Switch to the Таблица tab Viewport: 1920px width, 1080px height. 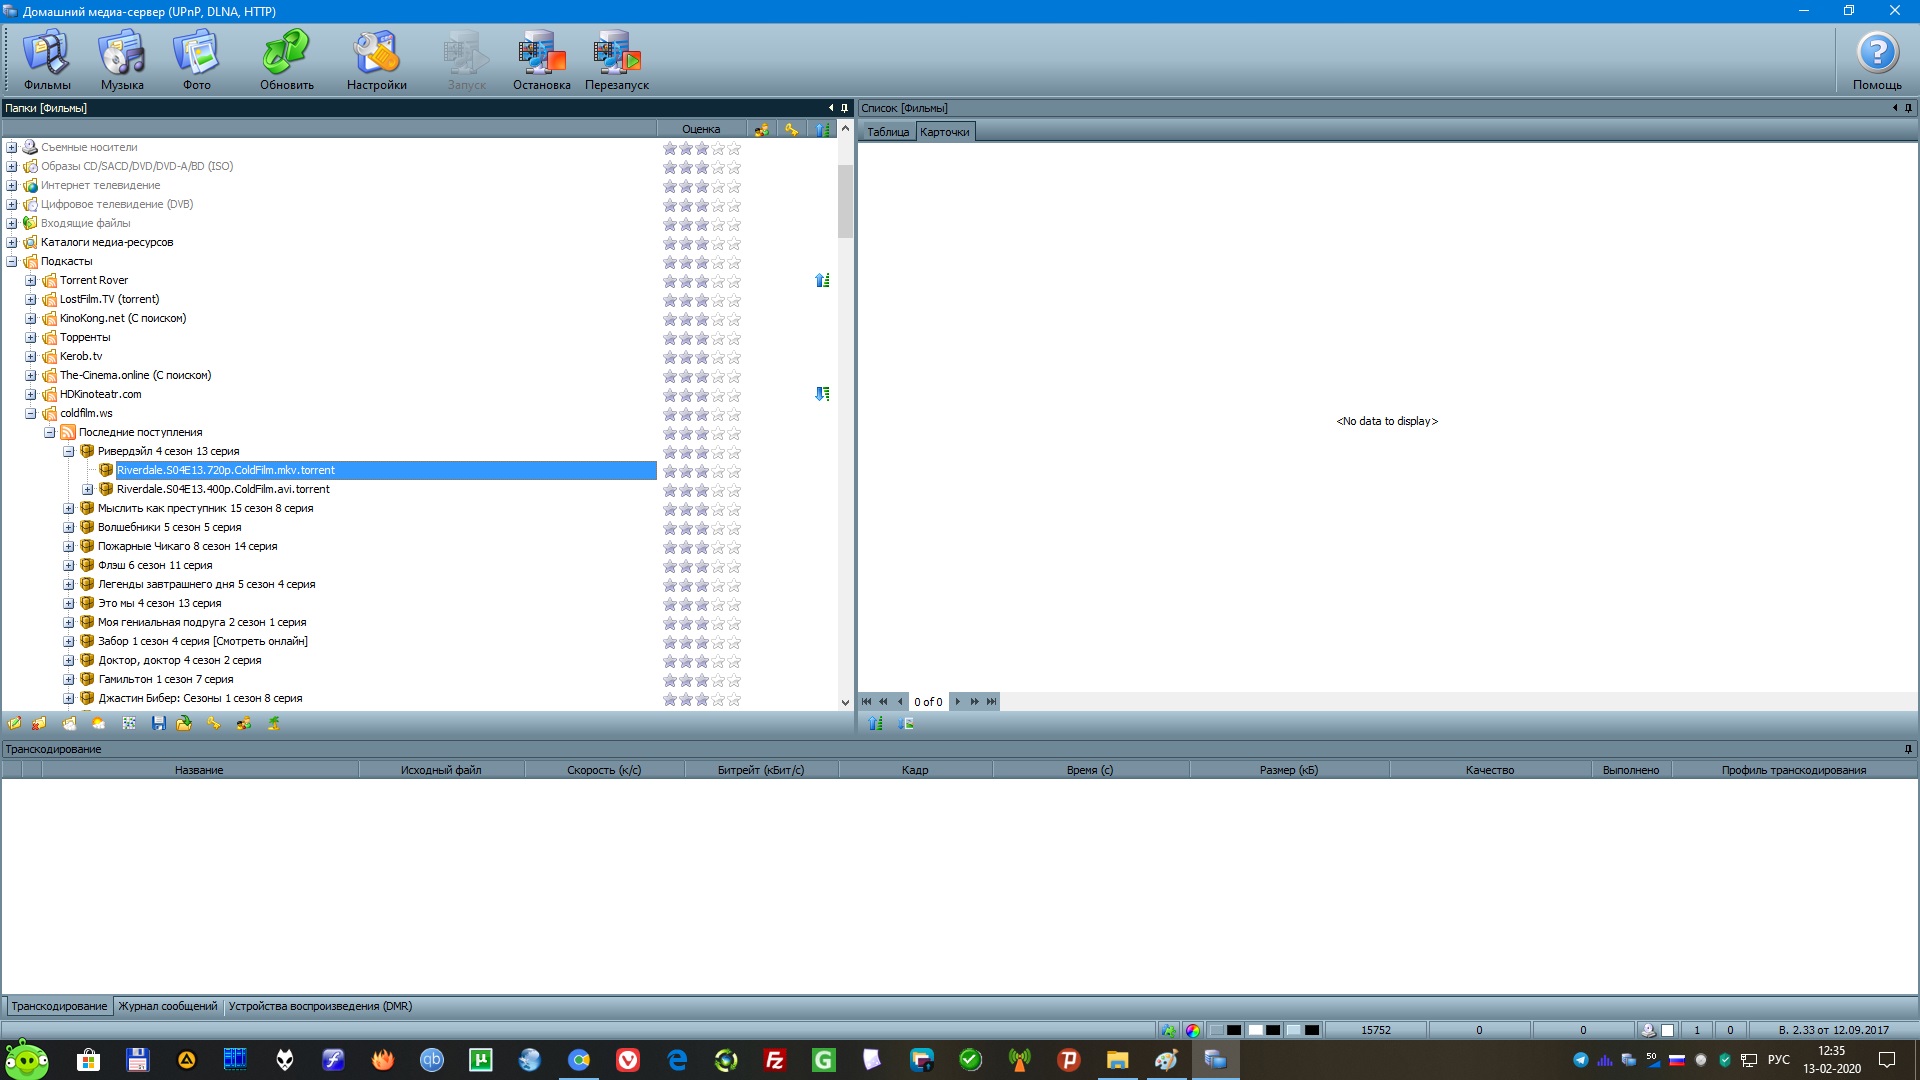(x=887, y=132)
